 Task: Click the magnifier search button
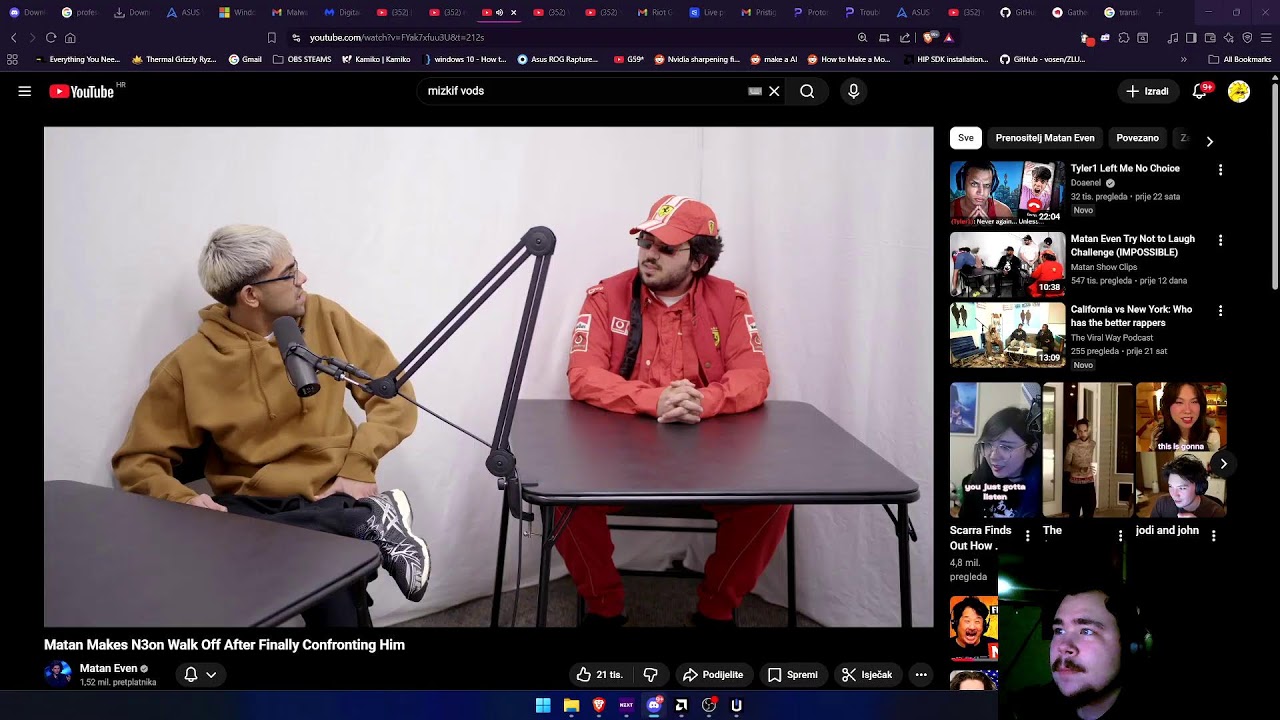(807, 91)
